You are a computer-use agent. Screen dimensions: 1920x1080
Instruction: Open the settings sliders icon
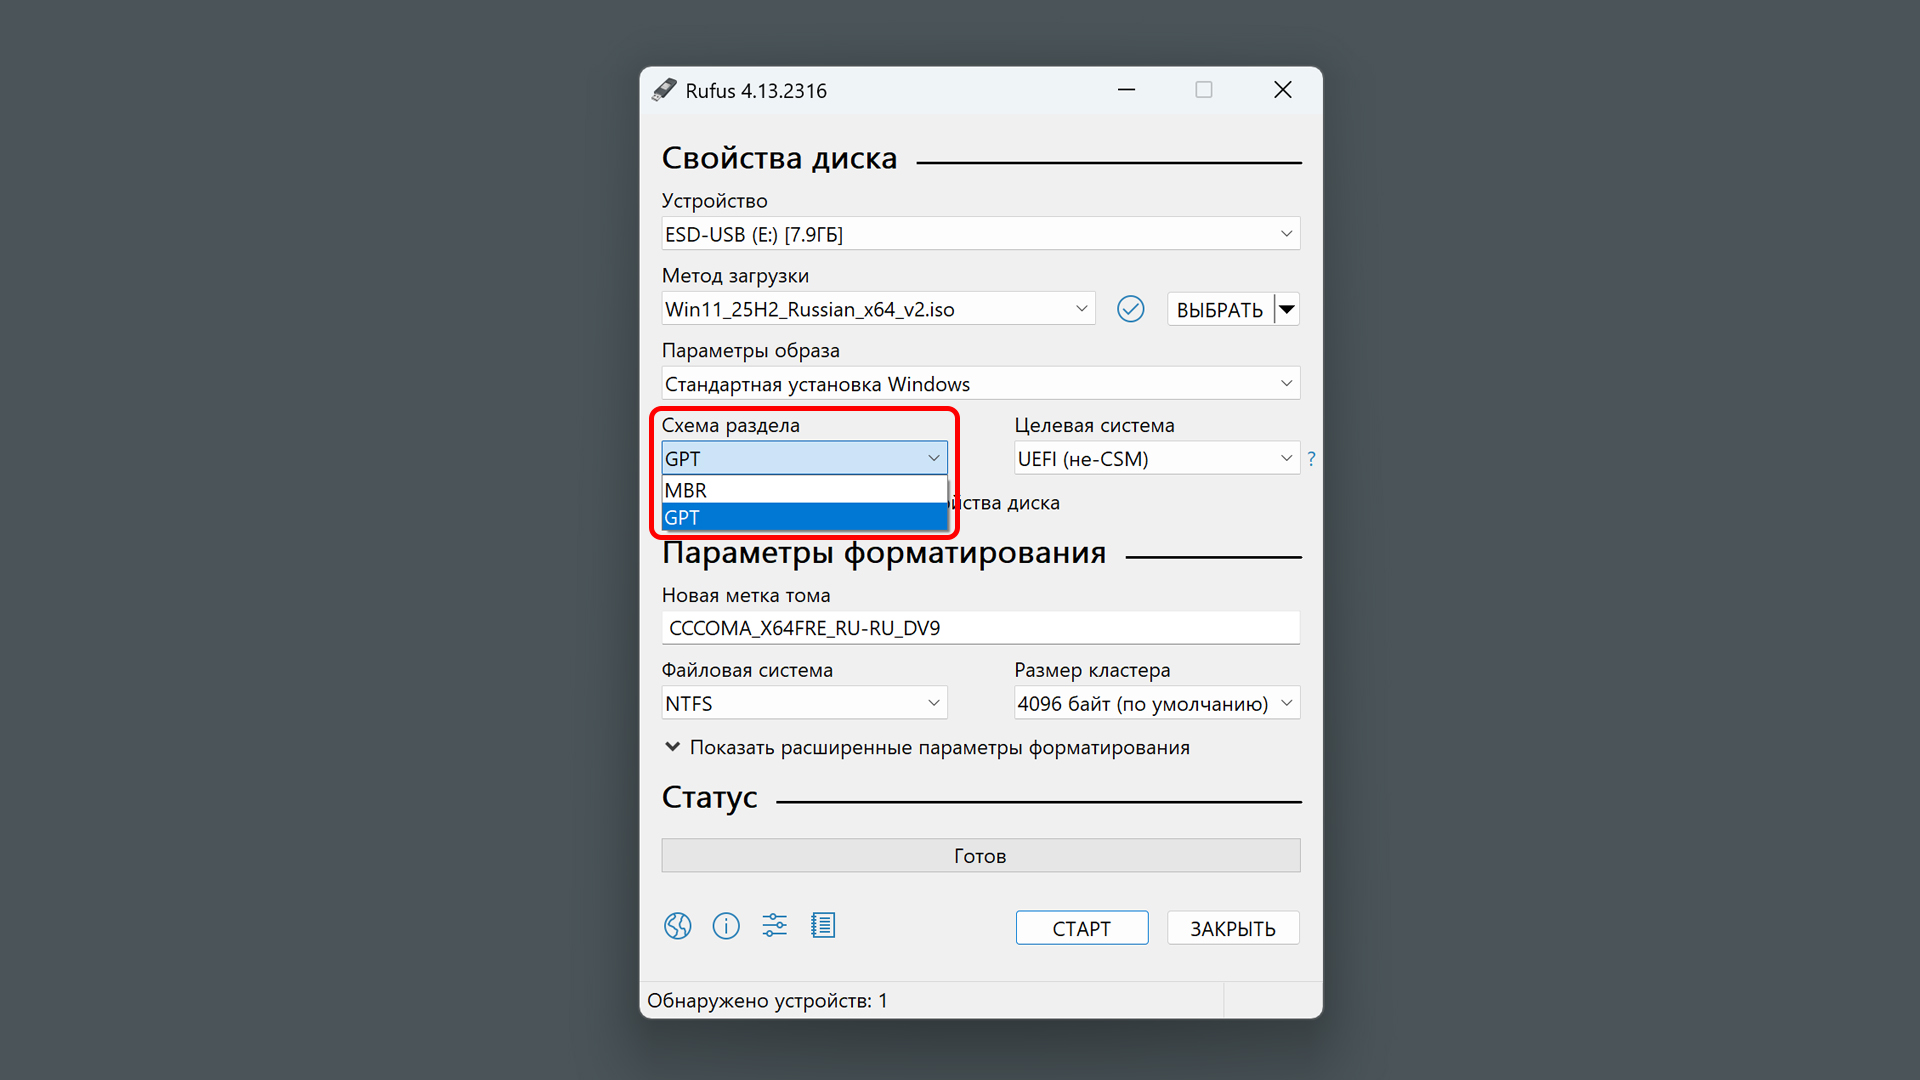775,926
